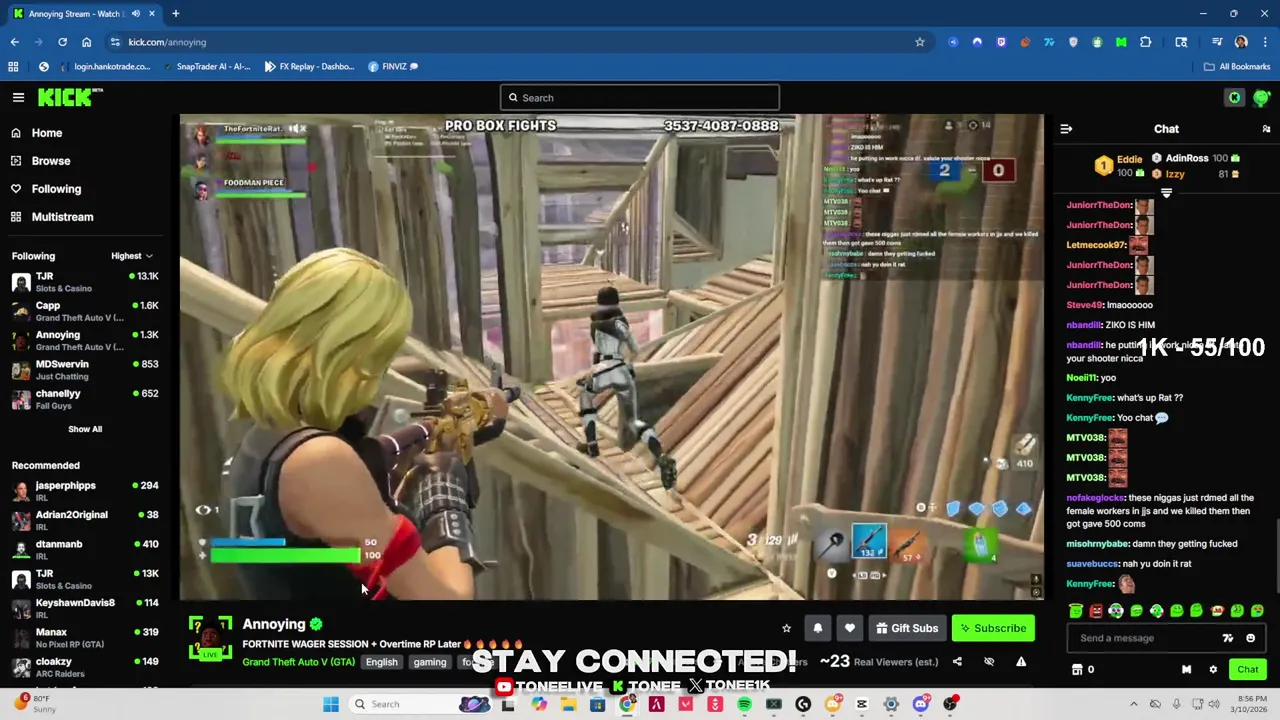
Task: Click the star favorite icon by Annoying
Action: click(786, 628)
